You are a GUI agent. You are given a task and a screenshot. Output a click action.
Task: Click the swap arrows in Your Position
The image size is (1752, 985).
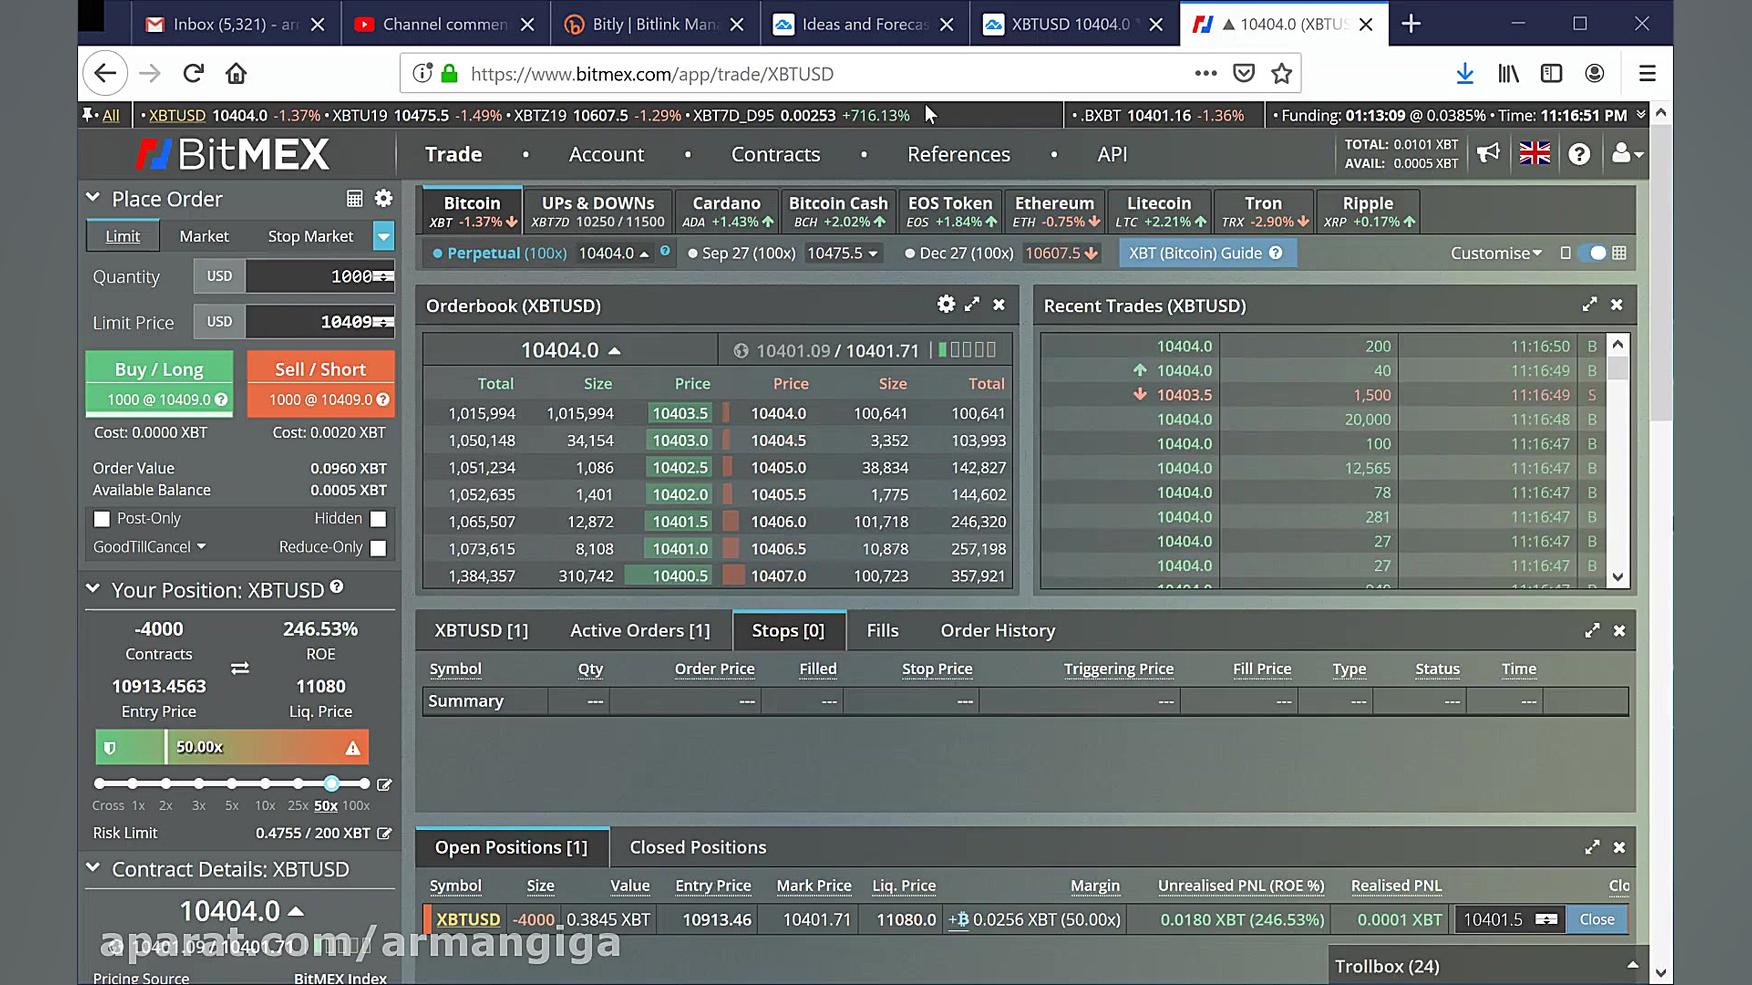pyautogui.click(x=240, y=668)
